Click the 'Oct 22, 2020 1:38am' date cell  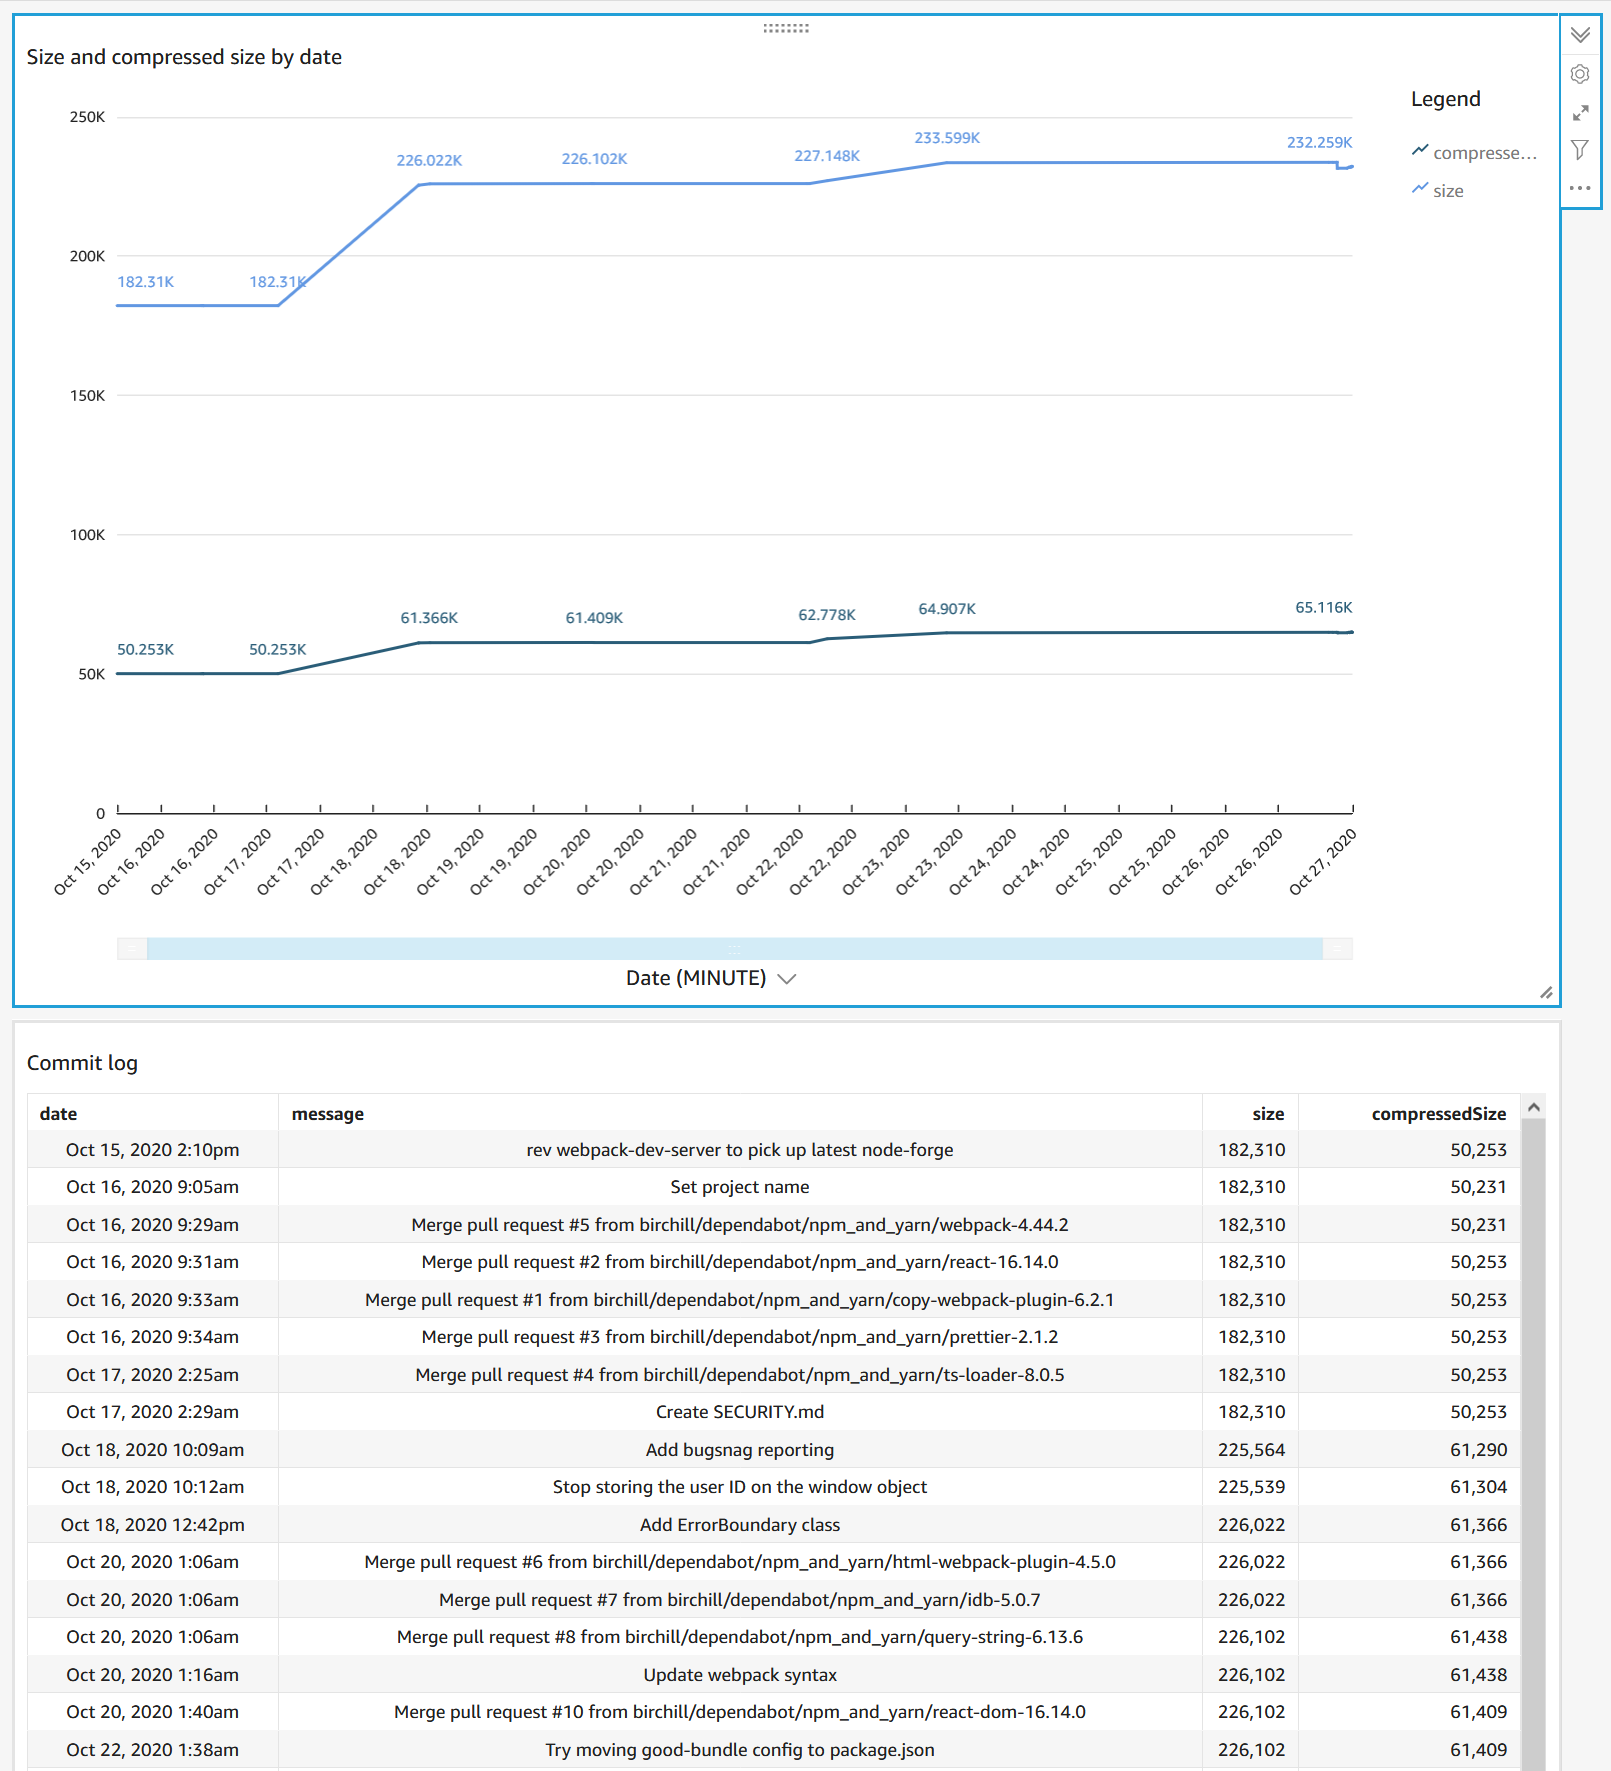153,1750
